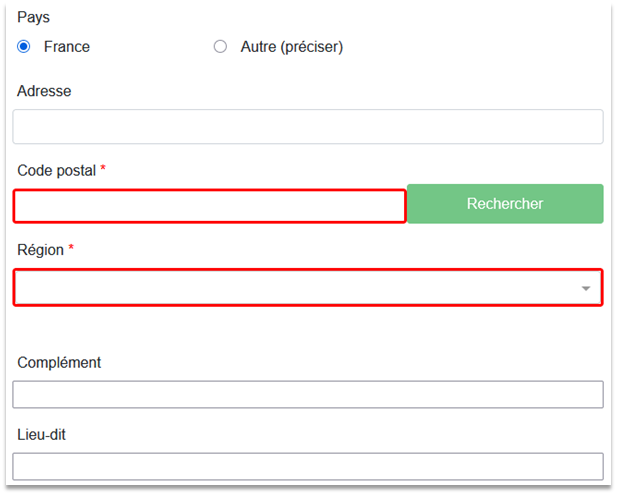Image resolution: width=617 pixels, height=495 pixels.
Task: Click empty space between Région and Complément
Action: click(x=308, y=327)
